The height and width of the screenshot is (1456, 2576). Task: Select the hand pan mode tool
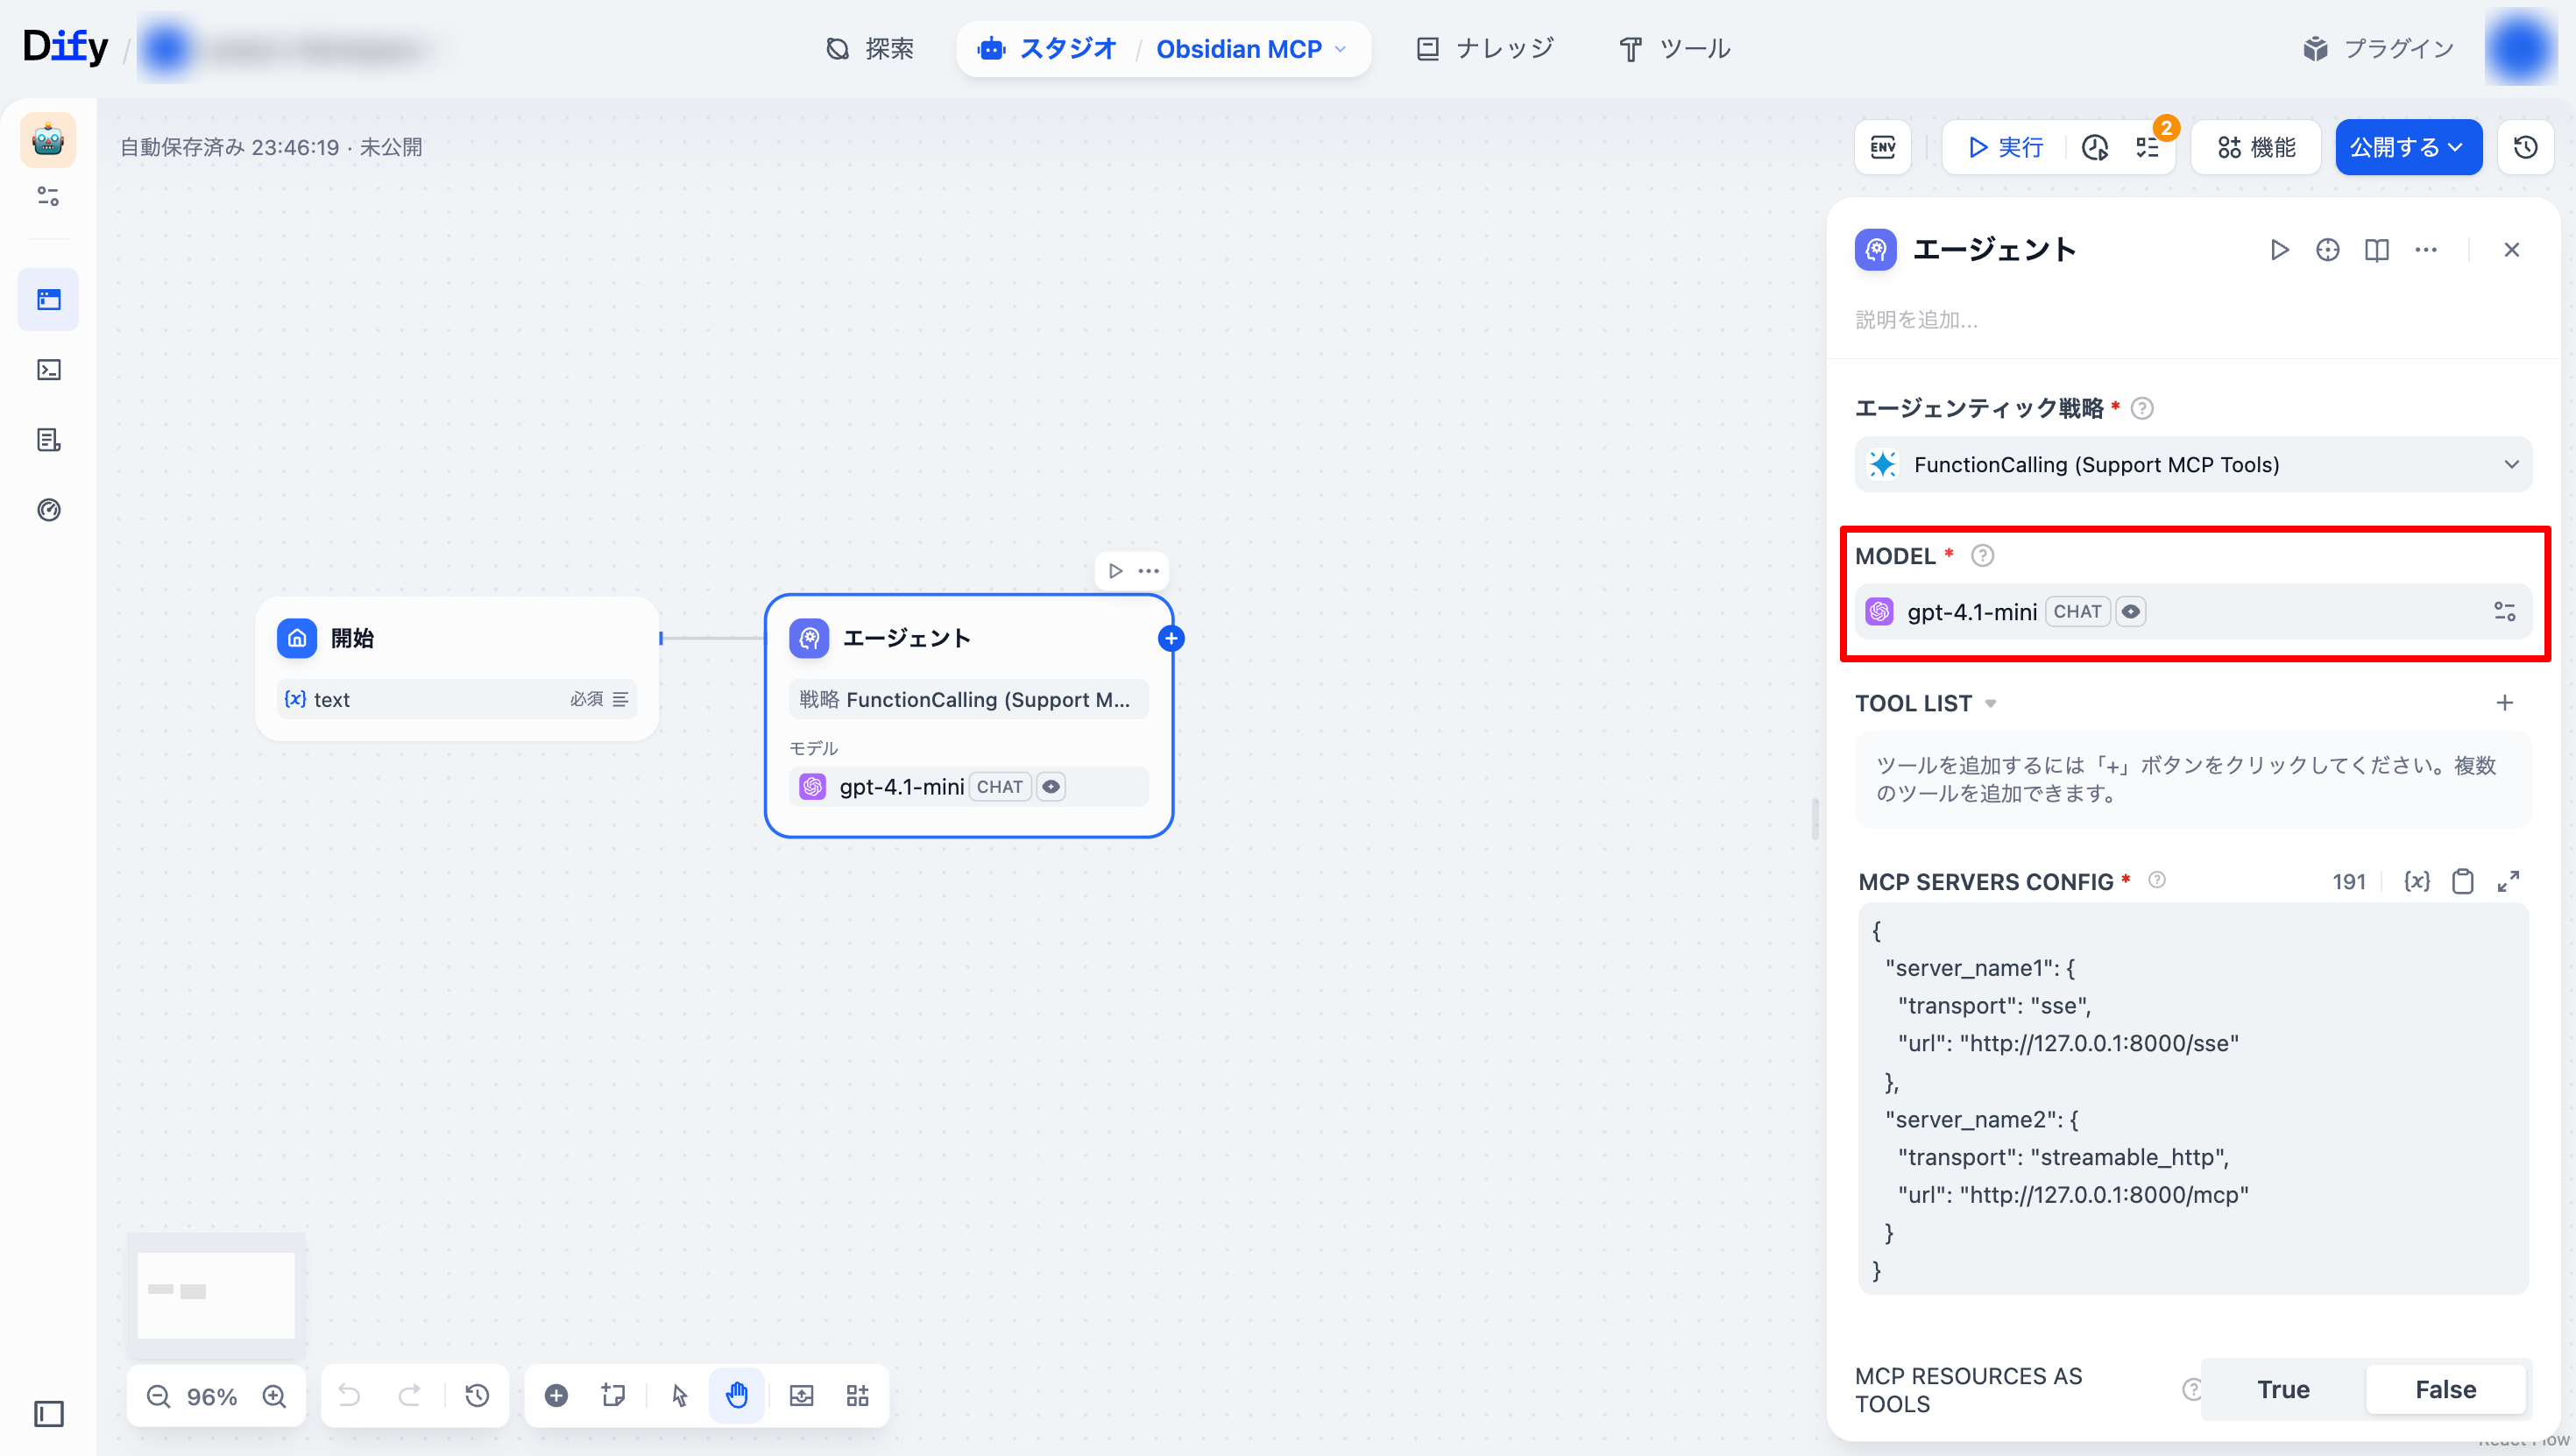pos(737,1395)
